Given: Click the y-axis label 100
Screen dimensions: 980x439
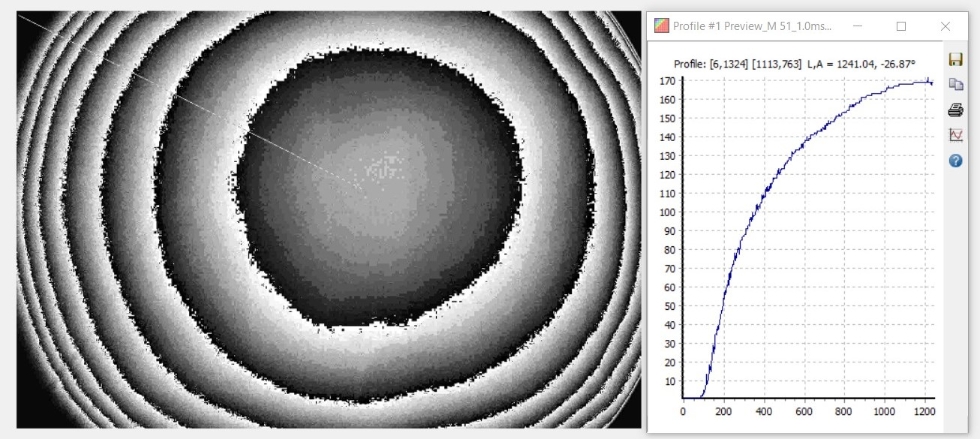Looking at the screenshot, I should point(669,212).
